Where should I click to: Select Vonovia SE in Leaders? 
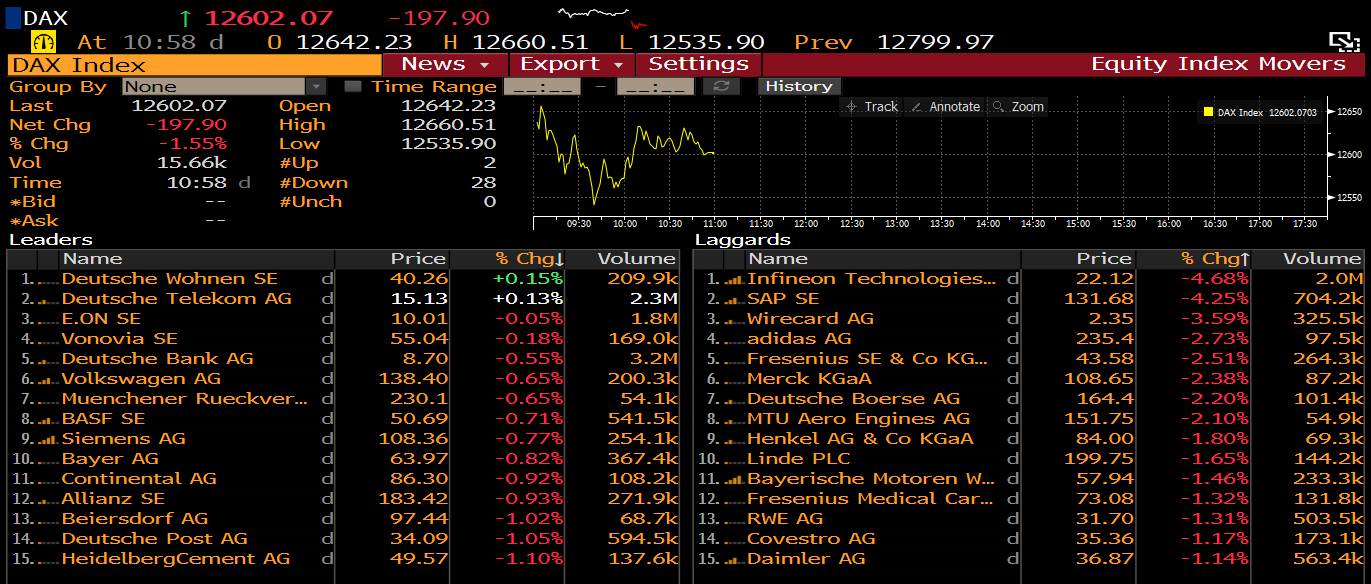(343, 339)
